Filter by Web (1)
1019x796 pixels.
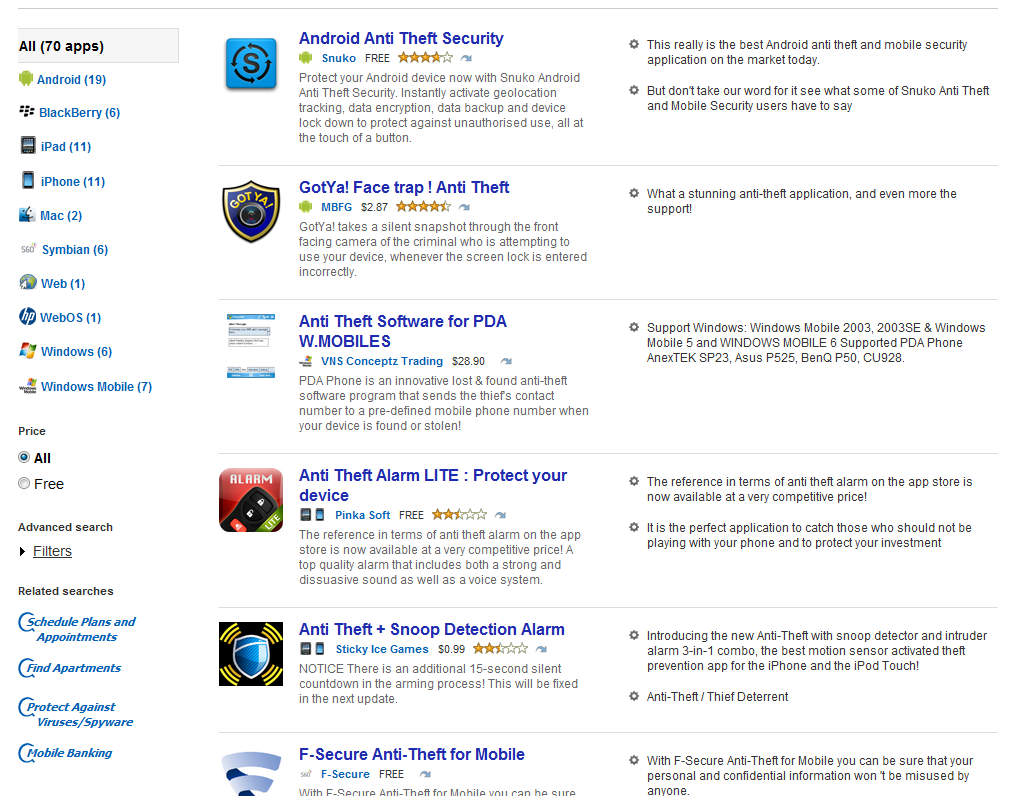coord(63,283)
